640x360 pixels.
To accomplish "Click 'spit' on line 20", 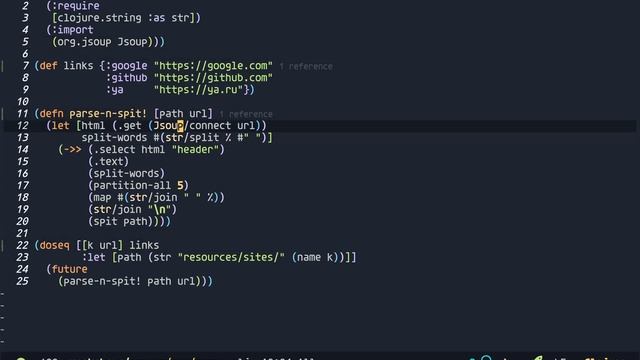I will pyautogui.click(x=105, y=221).
